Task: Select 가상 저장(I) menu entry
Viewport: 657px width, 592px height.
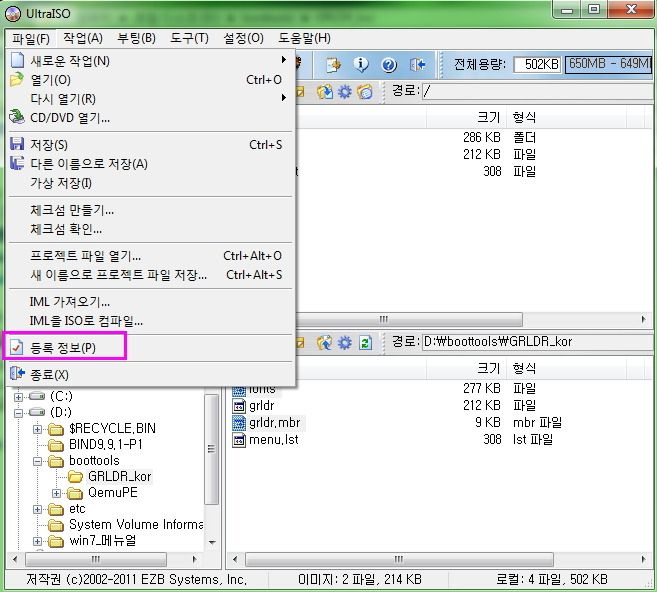Action: tap(151, 183)
